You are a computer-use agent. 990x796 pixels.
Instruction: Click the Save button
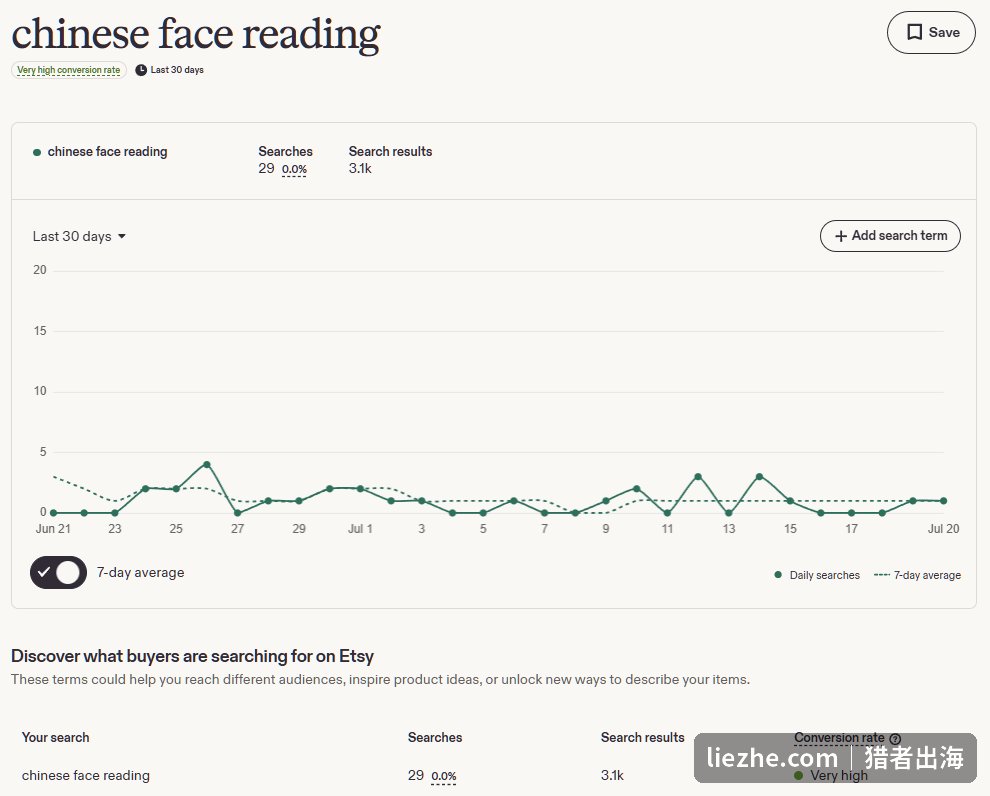[931, 32]
